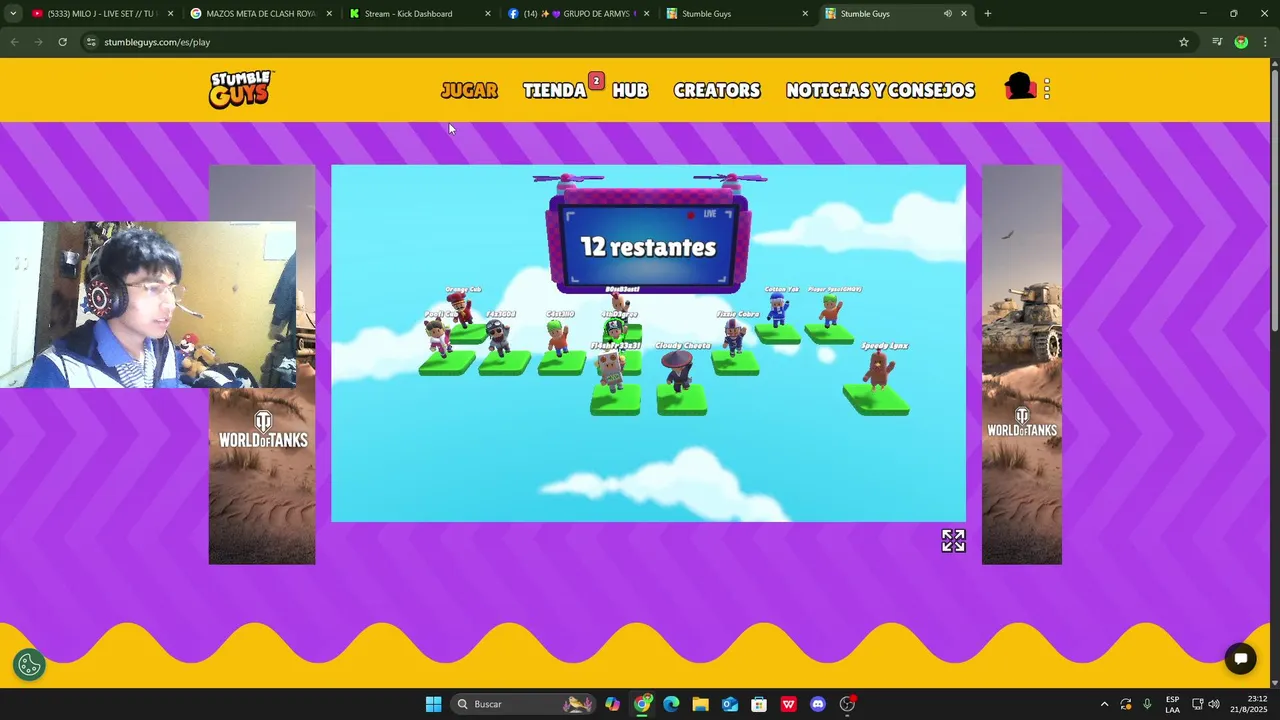Click the game view showing 12 restantes
1280x720 pixels.
648,343
